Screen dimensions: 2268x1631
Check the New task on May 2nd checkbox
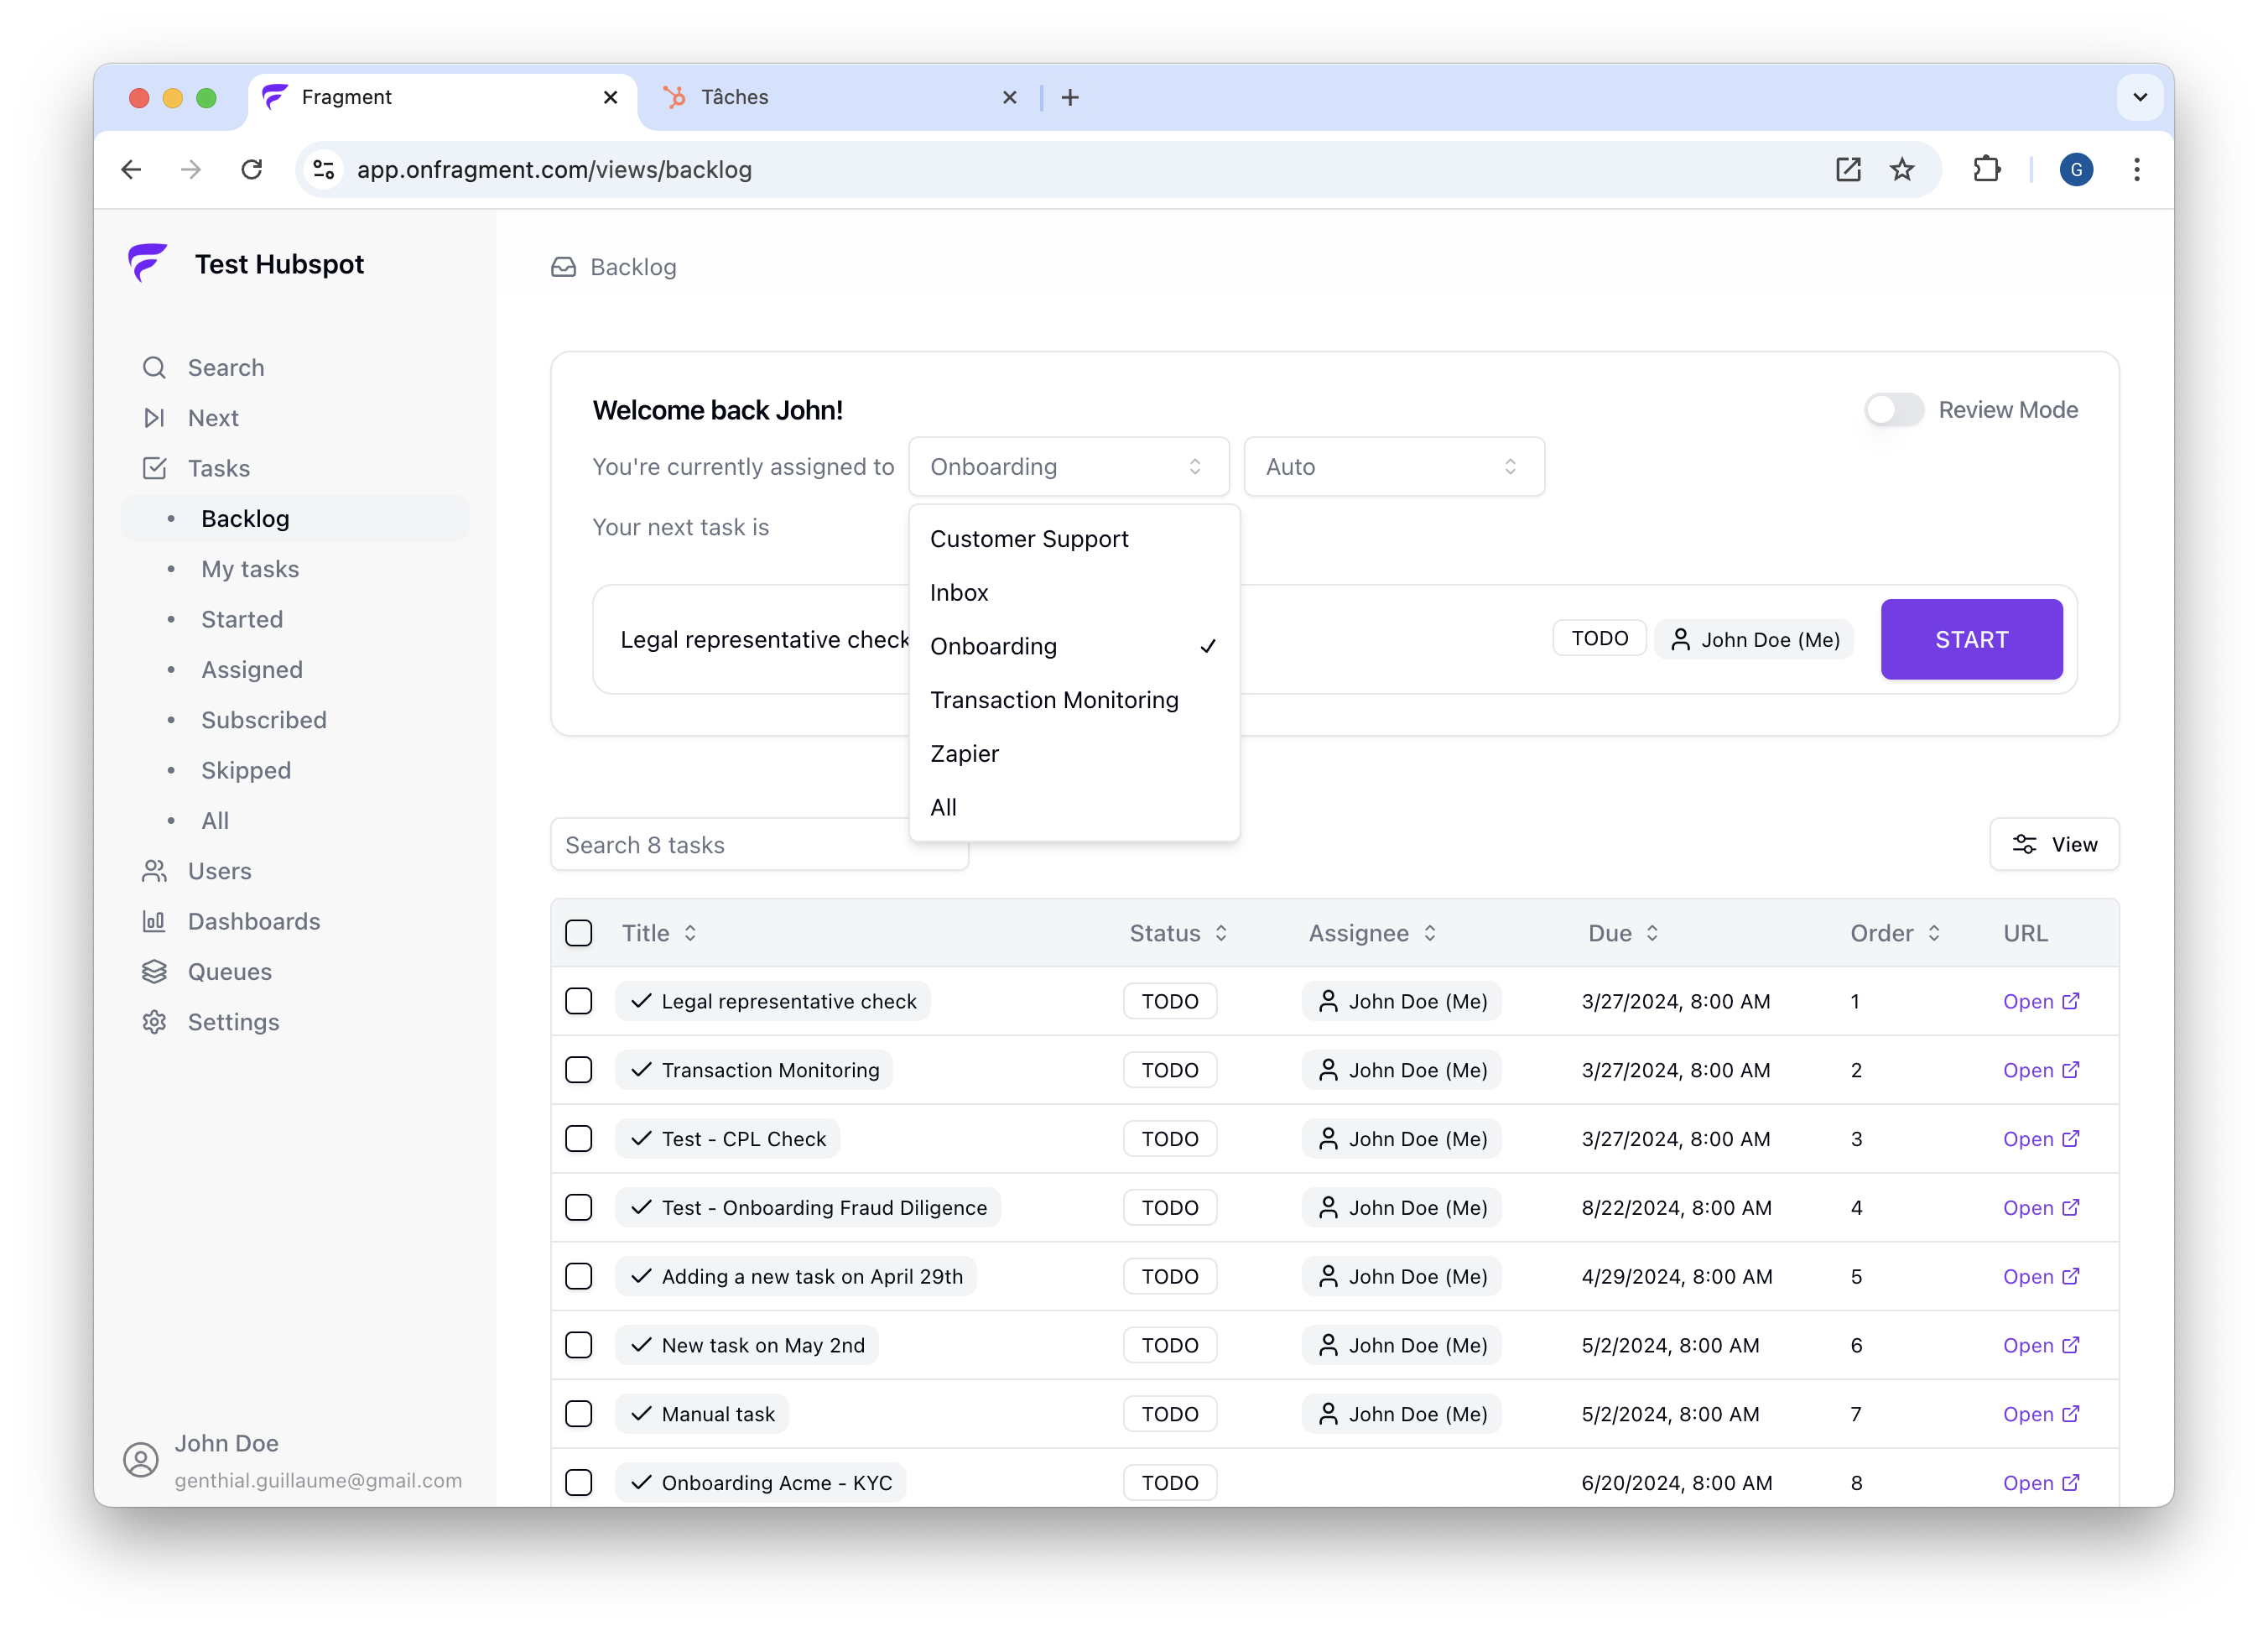[x=579, y=1345]
